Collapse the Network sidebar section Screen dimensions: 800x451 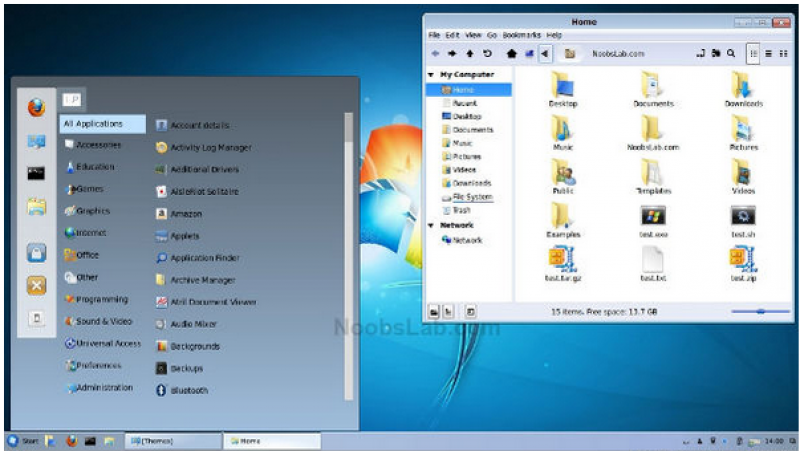point(432,226)
